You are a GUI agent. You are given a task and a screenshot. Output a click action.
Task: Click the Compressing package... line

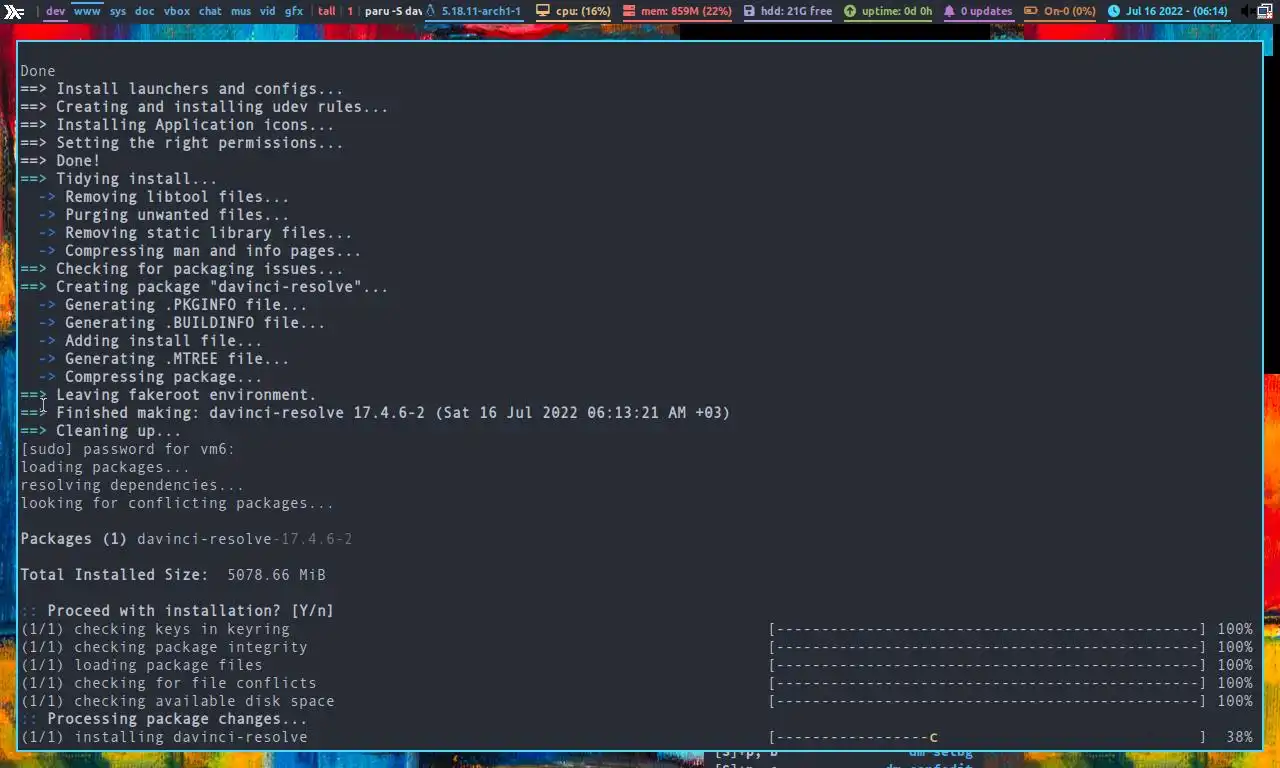tap(151, 377)
